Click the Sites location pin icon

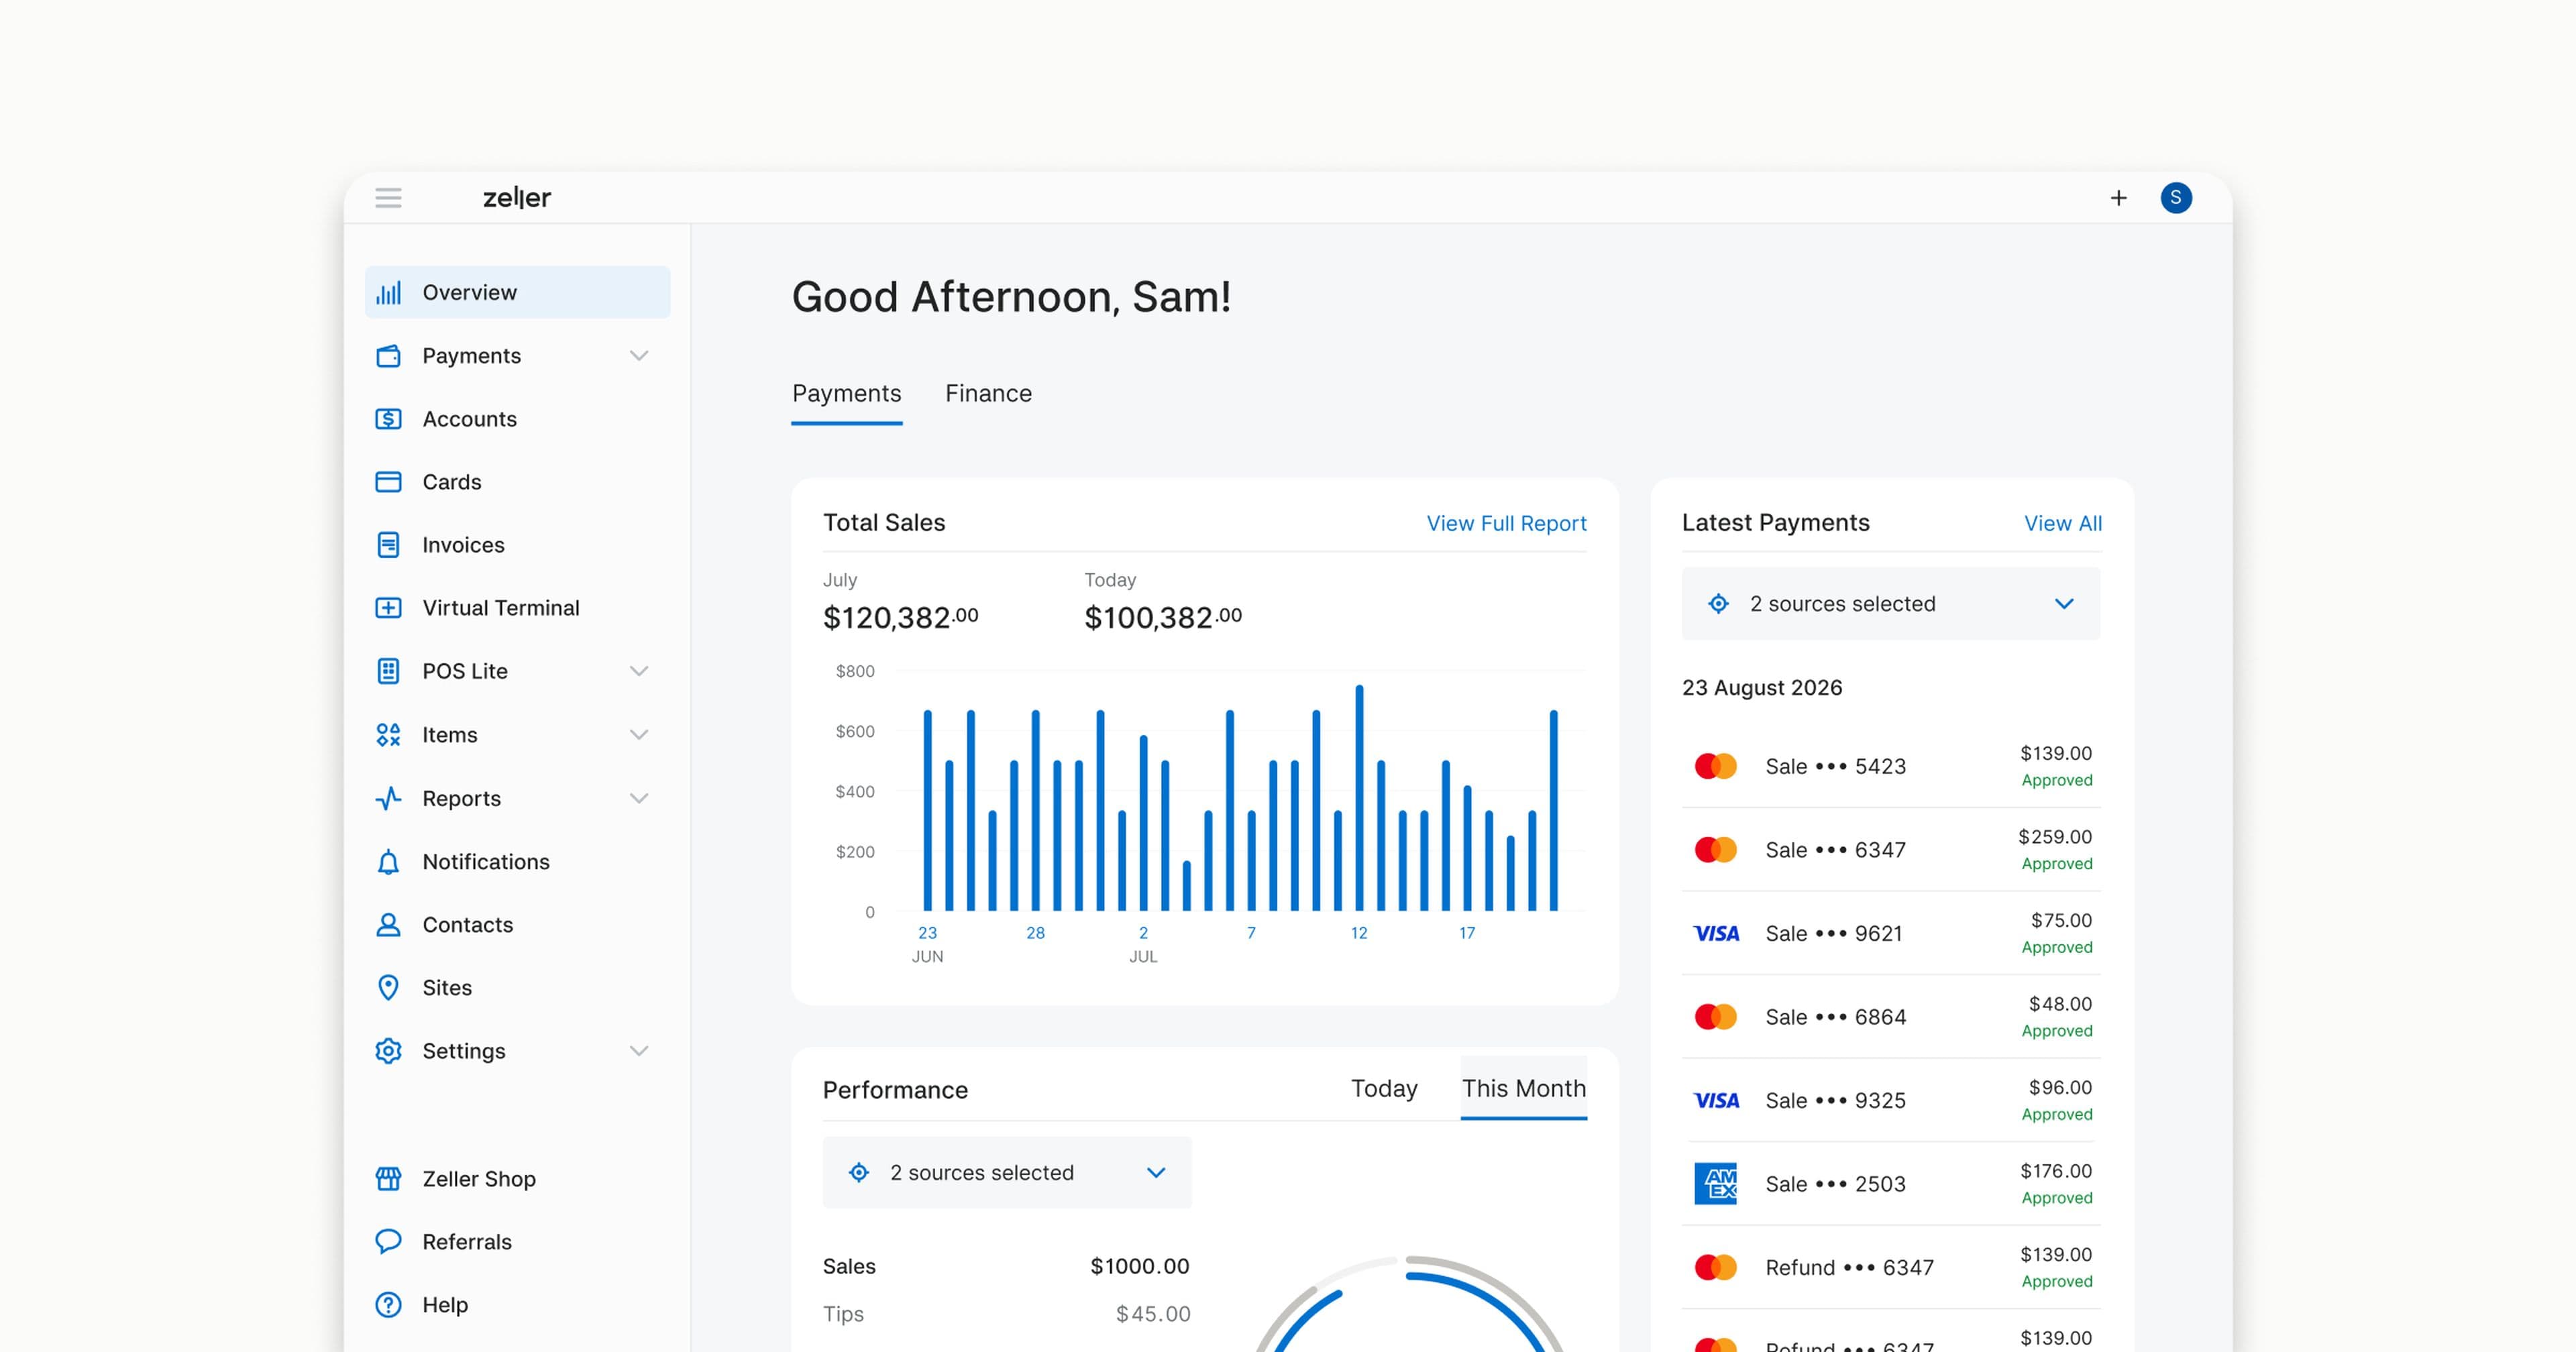pos(388,988)
